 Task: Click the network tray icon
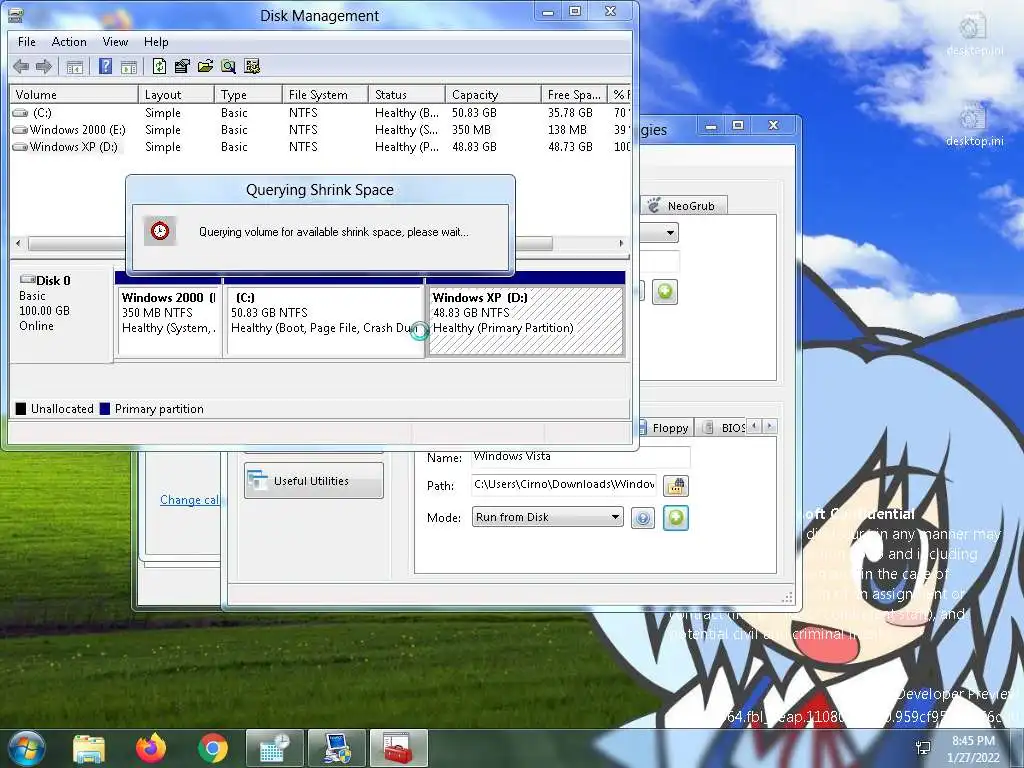click(x=923, y=748)
